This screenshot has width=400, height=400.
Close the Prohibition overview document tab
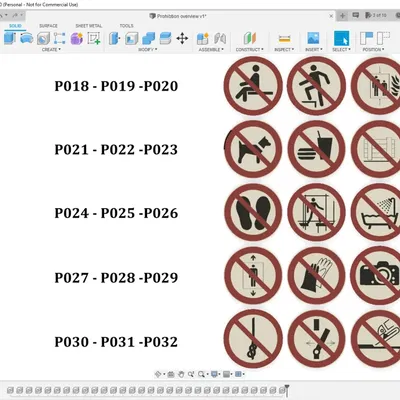(x=331, y=16)
